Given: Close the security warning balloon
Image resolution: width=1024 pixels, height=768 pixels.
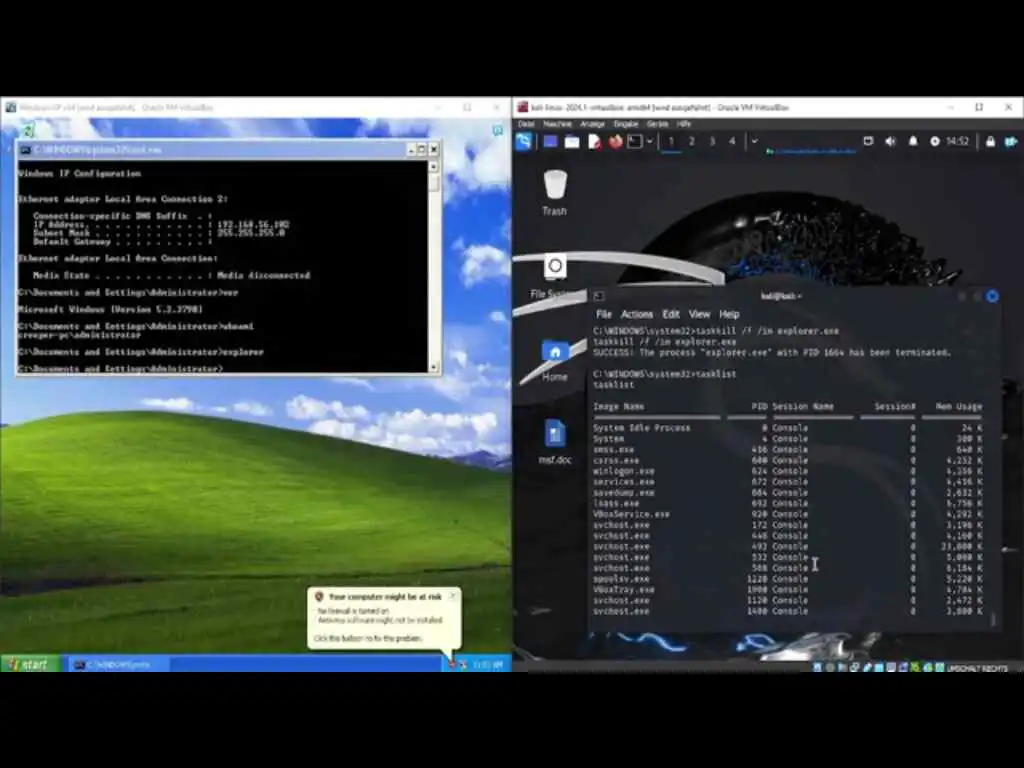Looking at the screenshot, I should 453,596.
